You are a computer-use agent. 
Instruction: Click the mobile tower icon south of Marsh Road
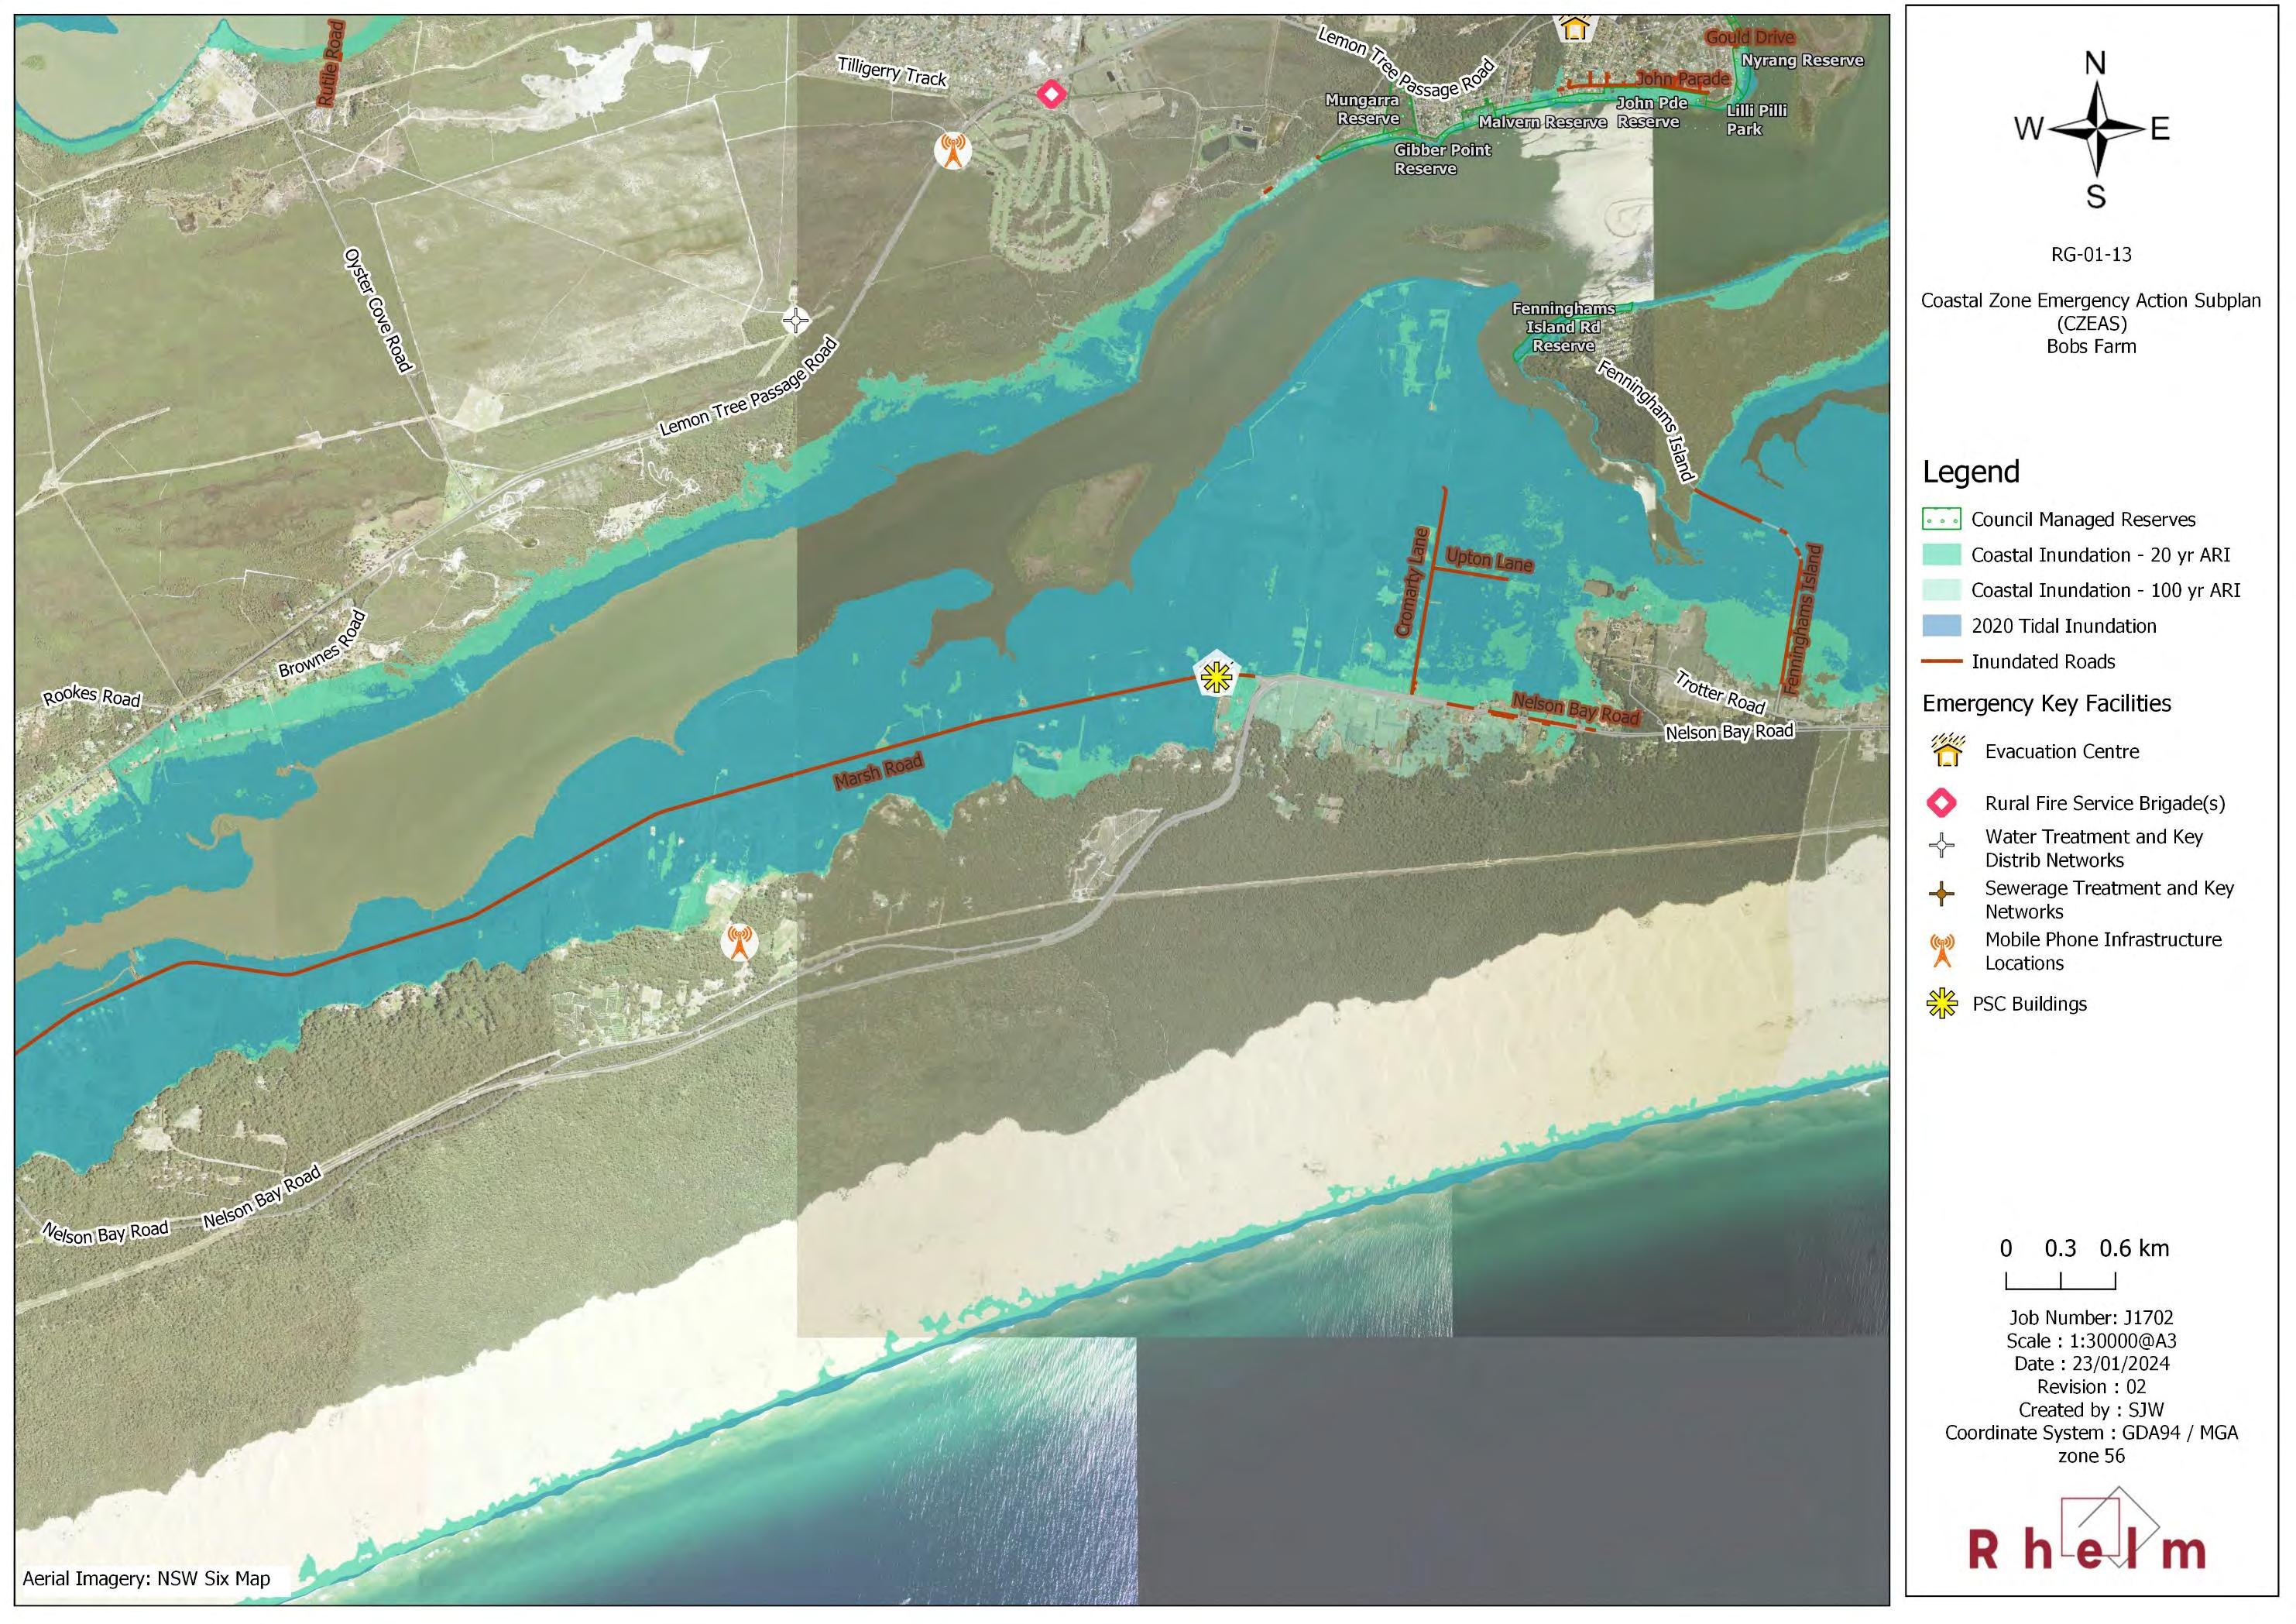coord(739,942)
